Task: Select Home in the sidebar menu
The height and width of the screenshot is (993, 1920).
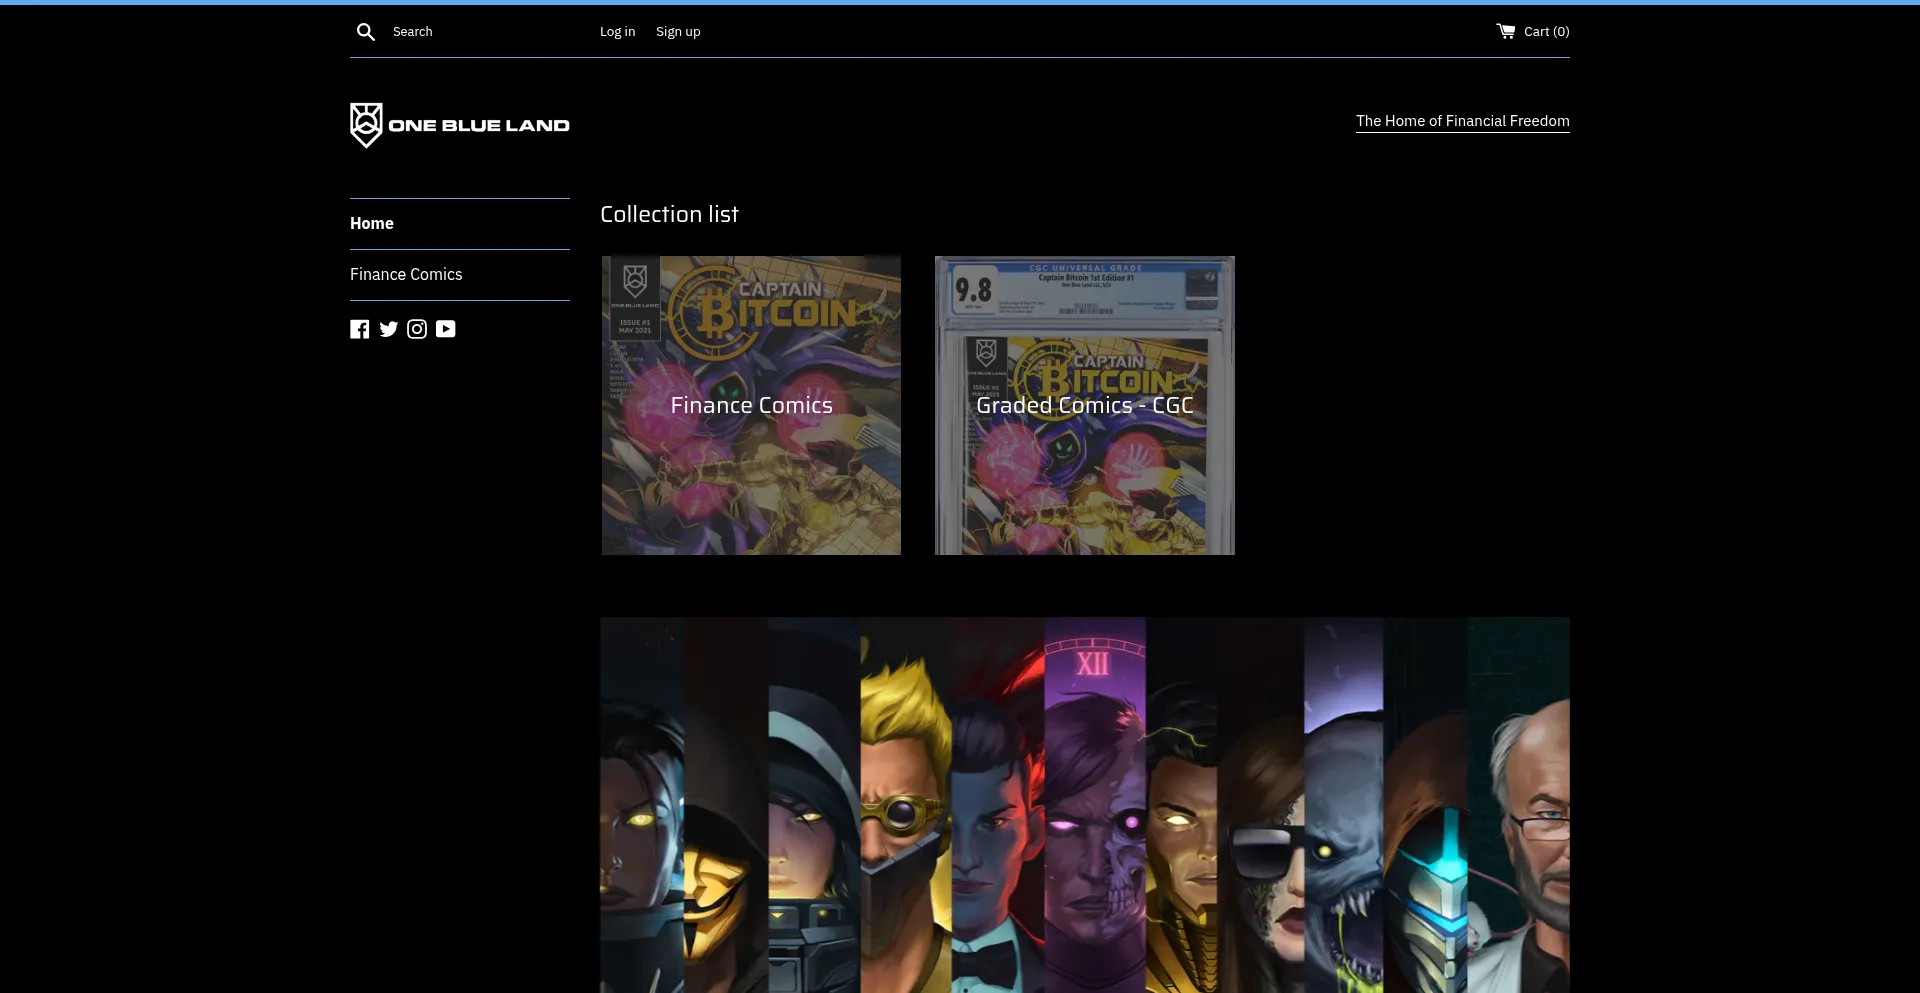Action: tap(372, 224)
